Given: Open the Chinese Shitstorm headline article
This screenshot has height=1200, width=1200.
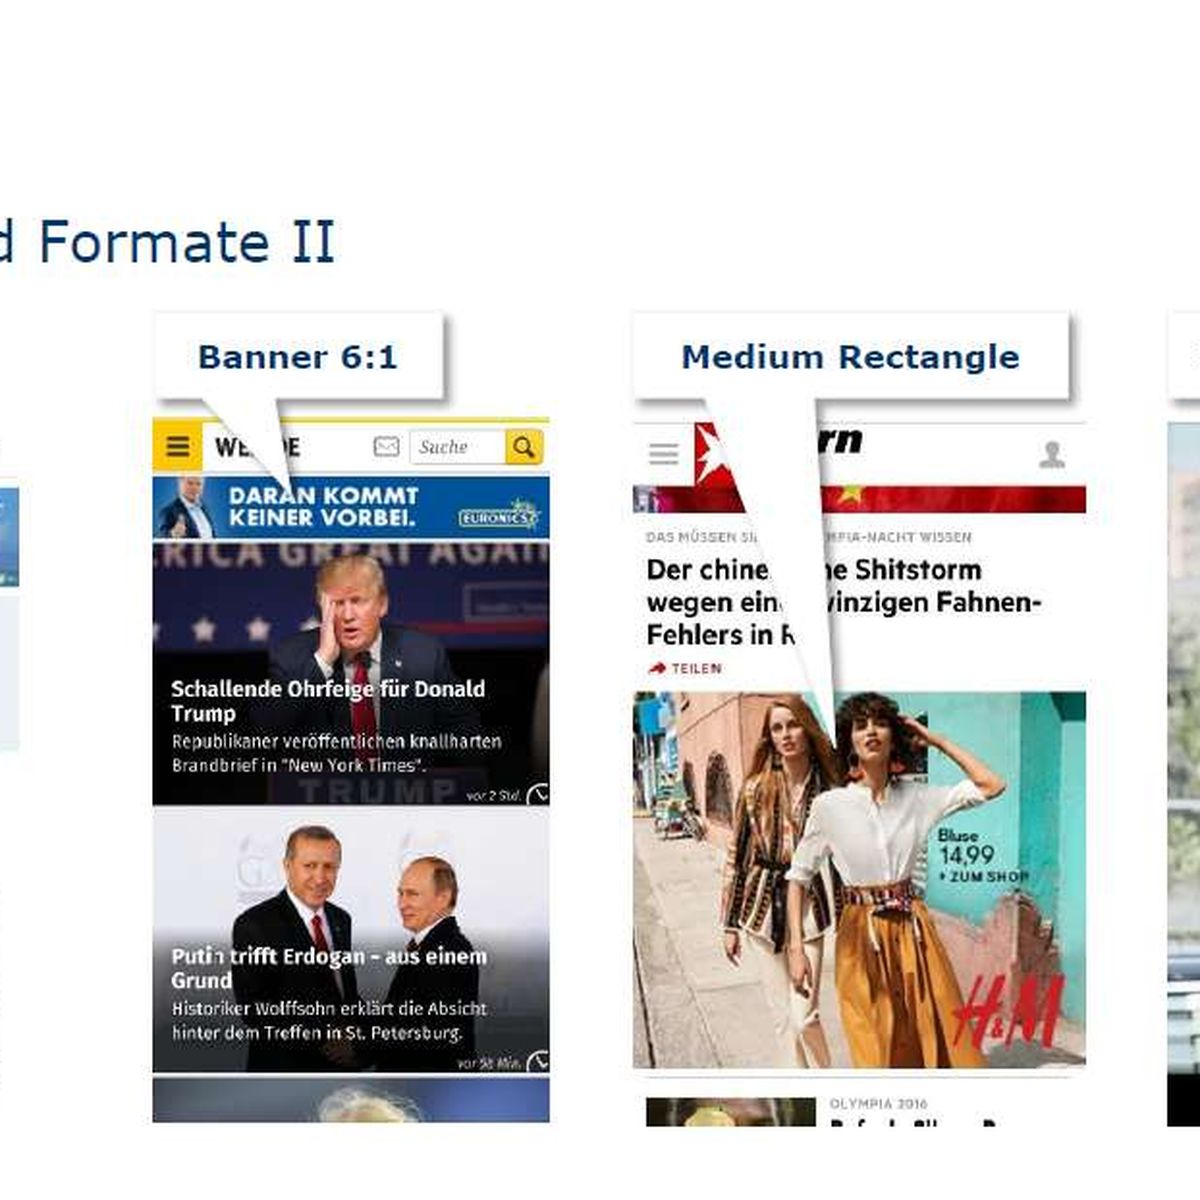Looking at the screenshot, I should click(844, 602).
